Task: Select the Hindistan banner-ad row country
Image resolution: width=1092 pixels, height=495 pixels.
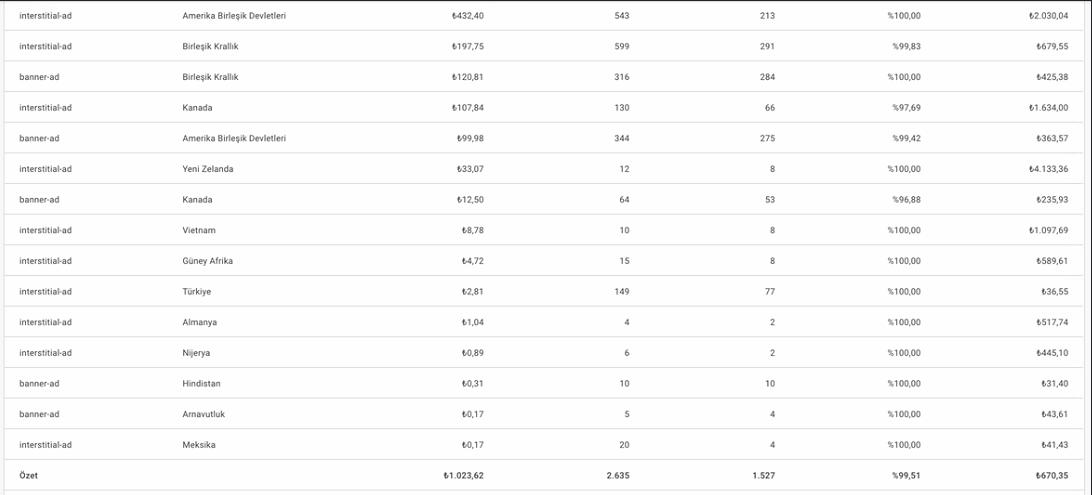Action: tap(201, 384)
